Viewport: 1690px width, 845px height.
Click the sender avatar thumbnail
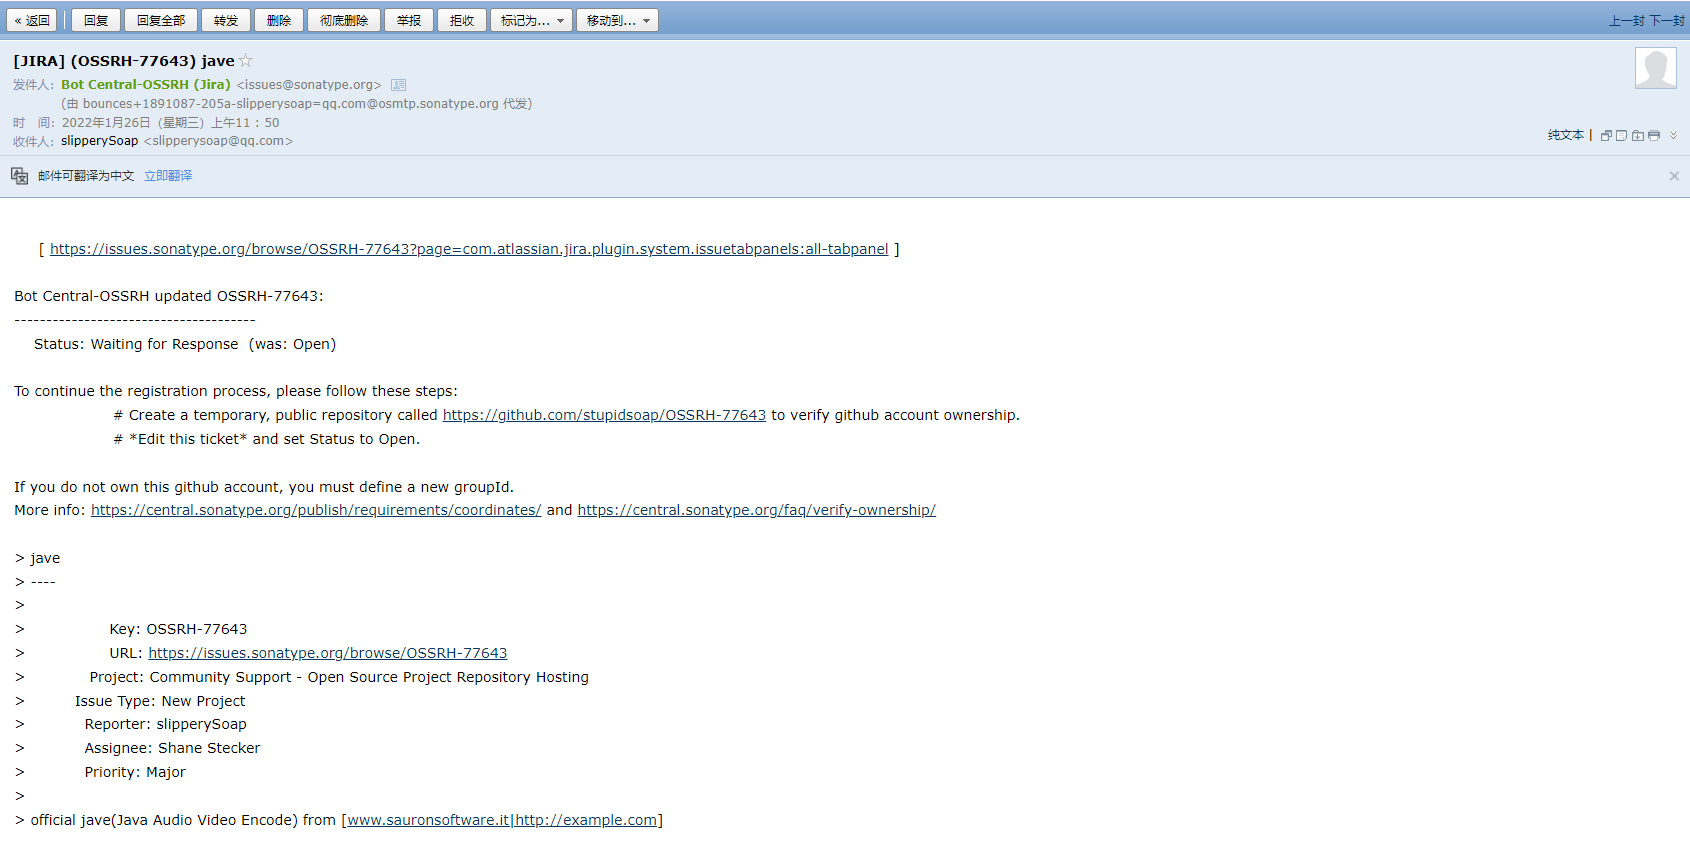(x=1656, y=68)
